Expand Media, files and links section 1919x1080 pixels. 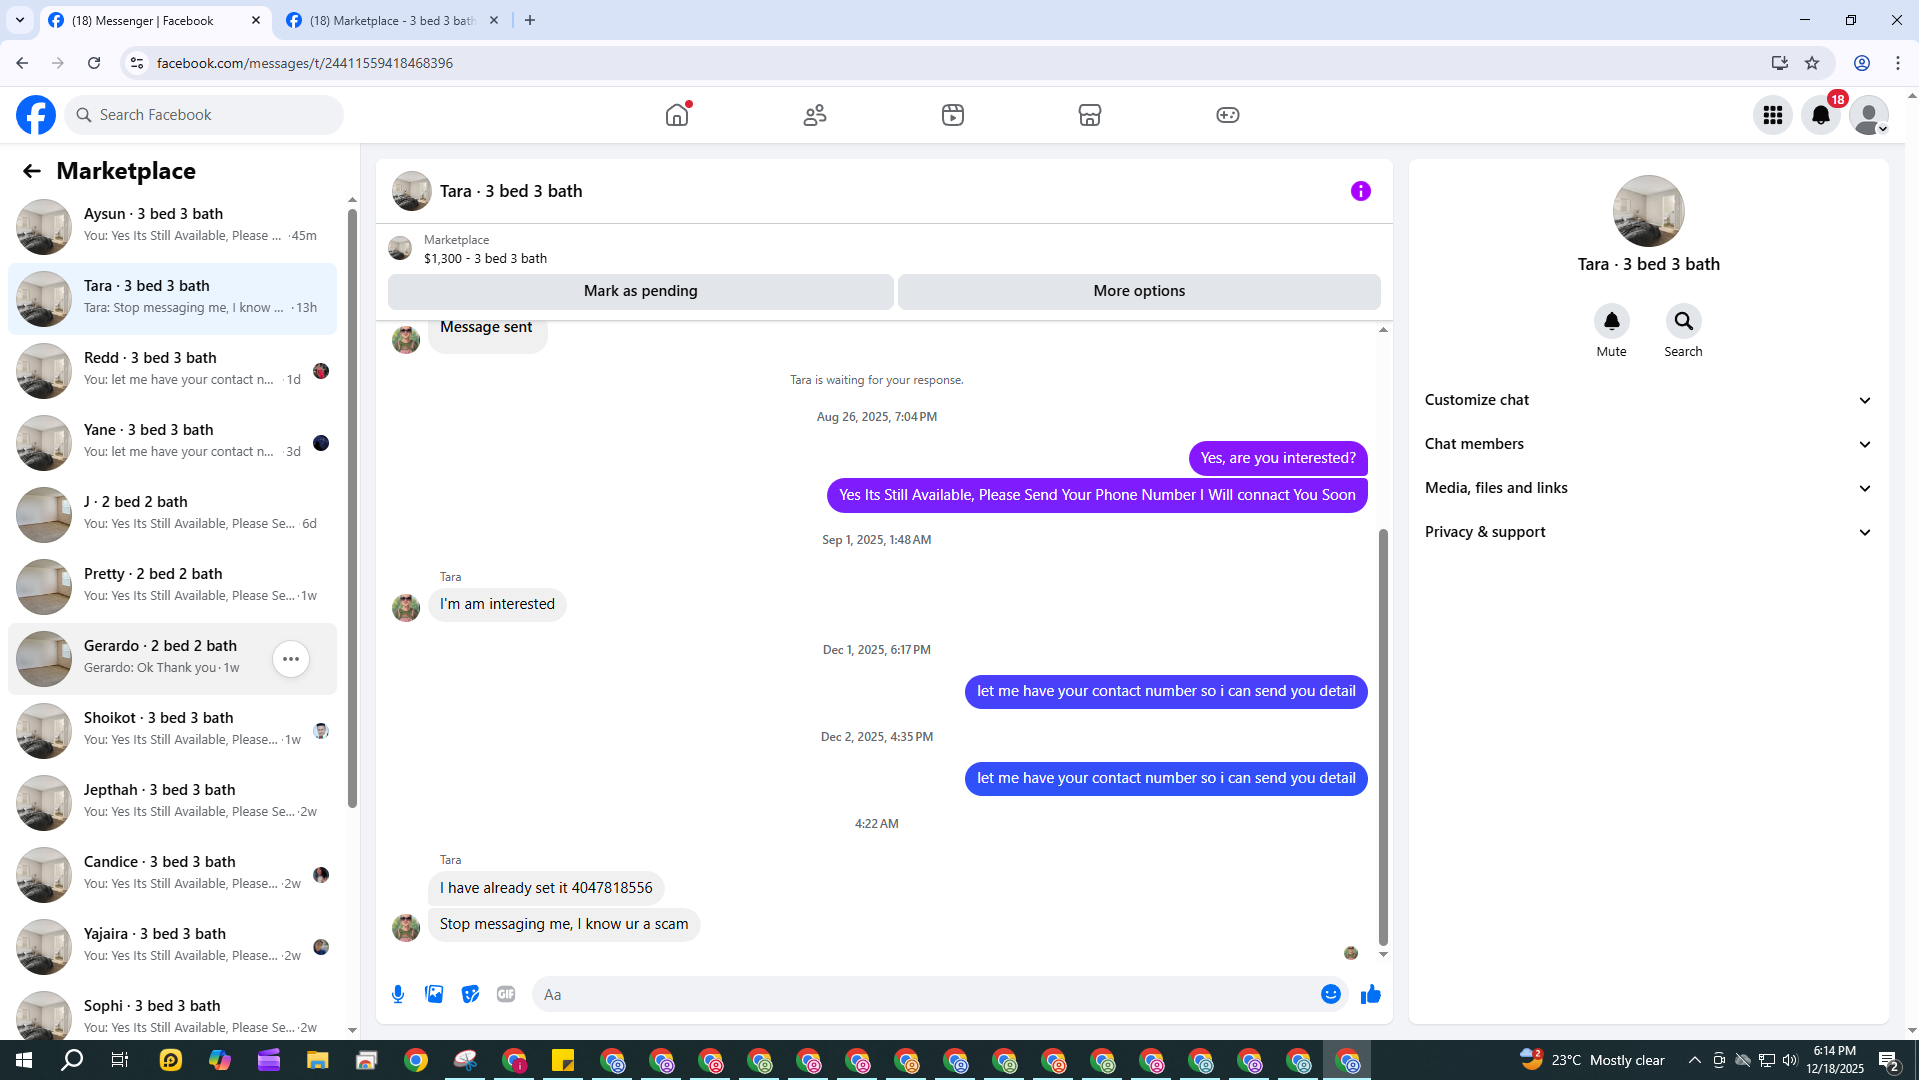(1648, 488)
